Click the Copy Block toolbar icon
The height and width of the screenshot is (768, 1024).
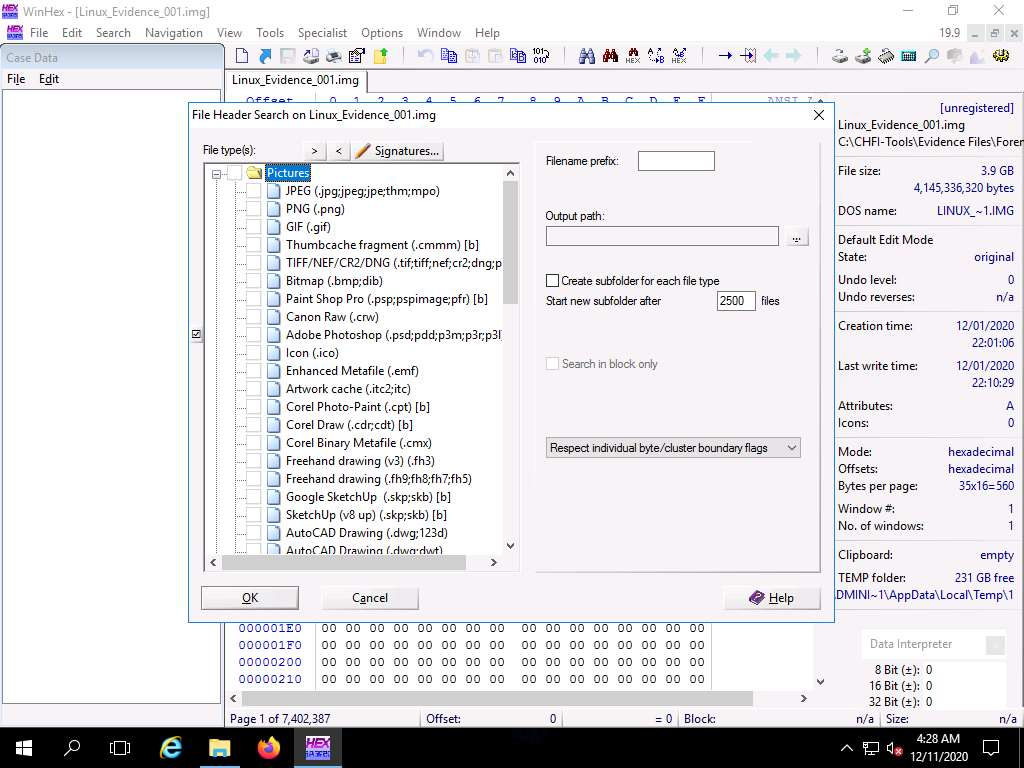point(449,56)
